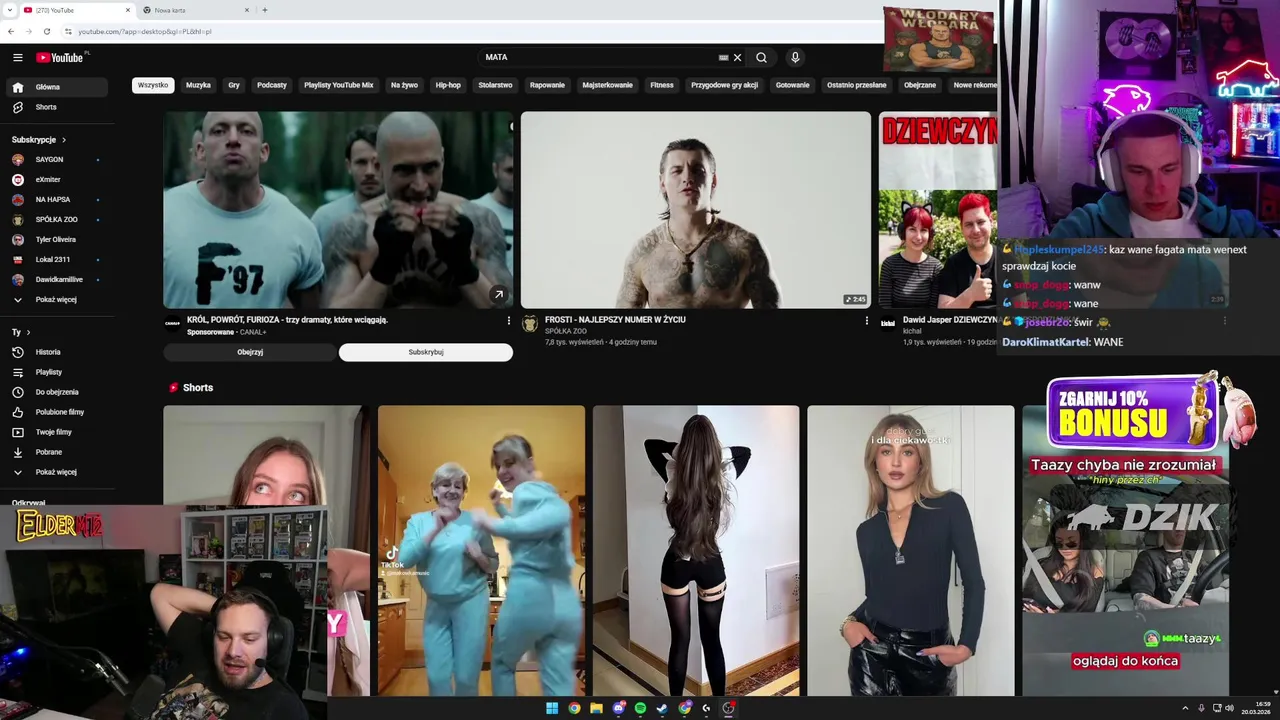This screenshot has height=720, width=1280.
Task: Select the Na żywo filter chip
Action: coord(404,85)
